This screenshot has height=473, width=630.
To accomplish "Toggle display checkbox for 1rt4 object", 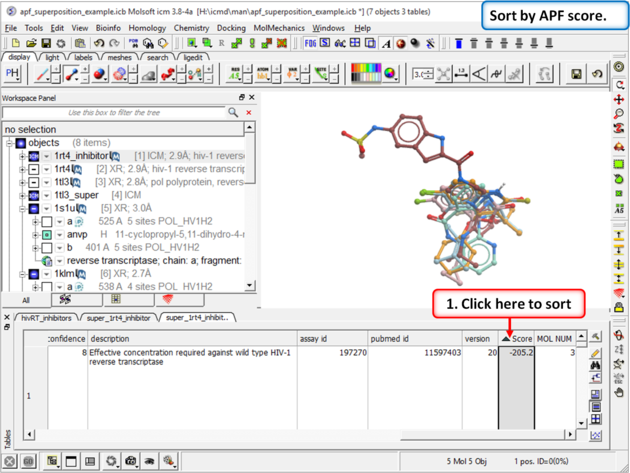I will pyautogui.click(x=33, y=169).
